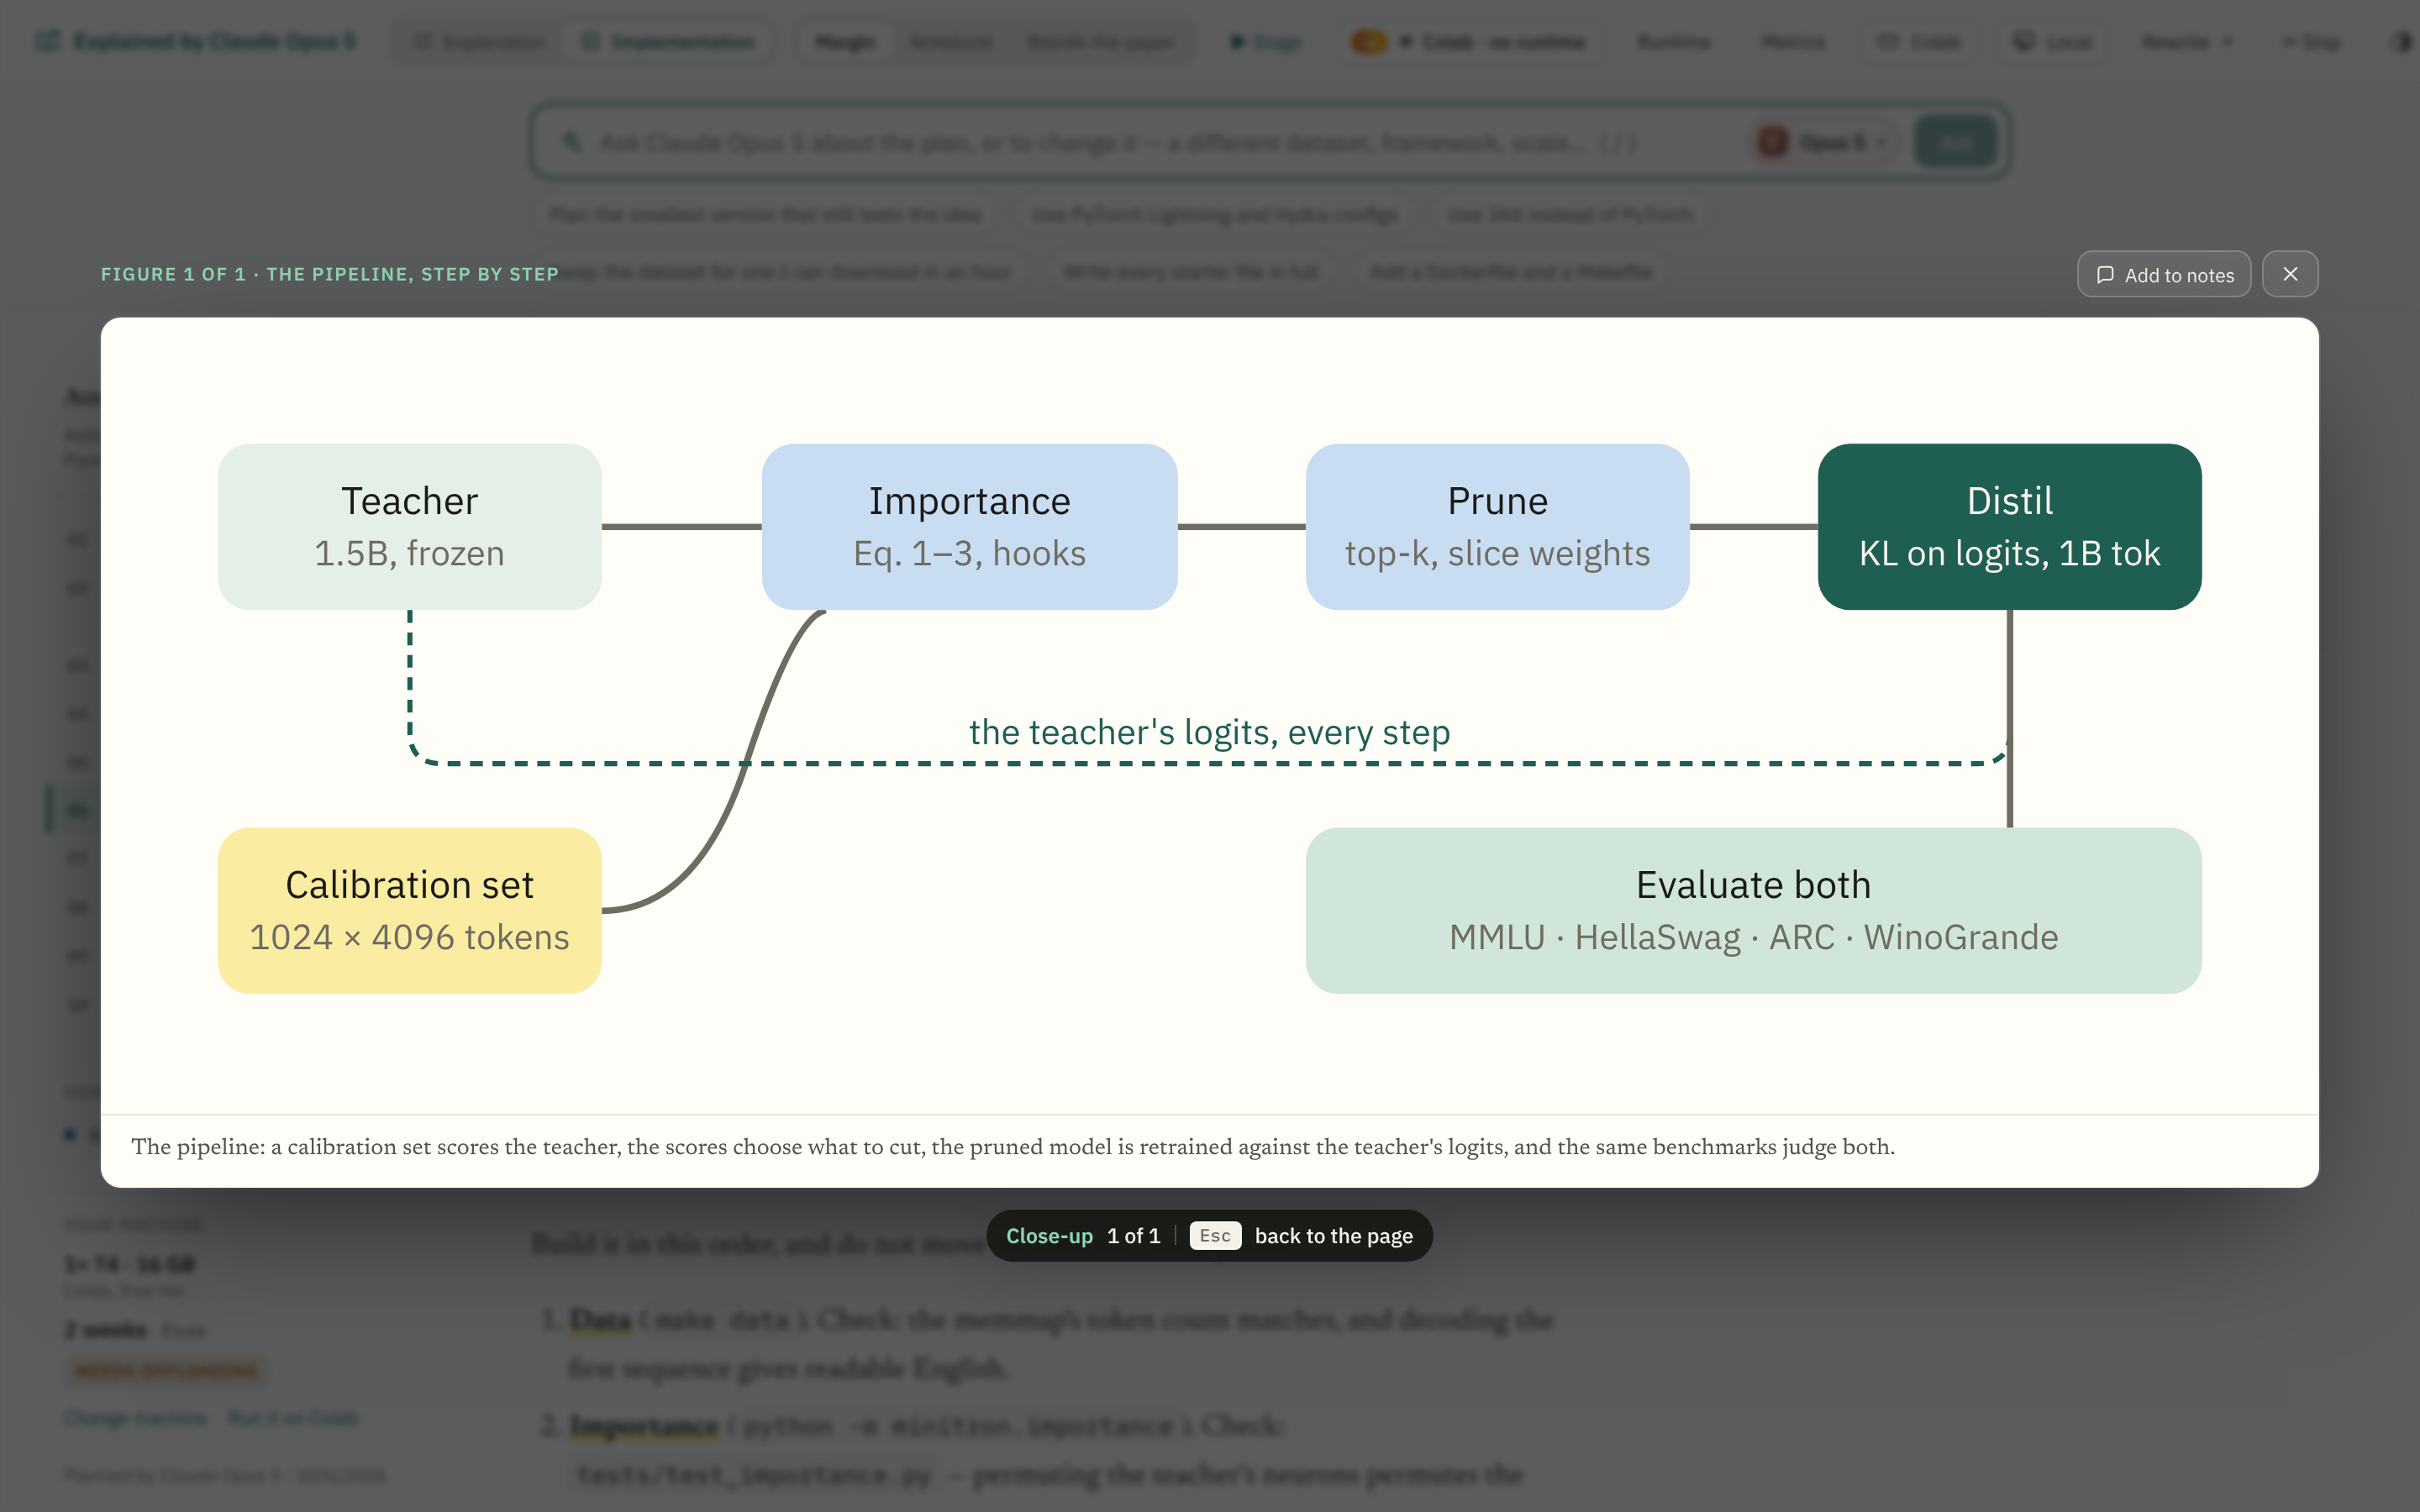Select Notebook view in the background toolbar
Image resolution: width=2420 pixels, height=1512 pixels.
pyautogui.click(x=951, y=42)
